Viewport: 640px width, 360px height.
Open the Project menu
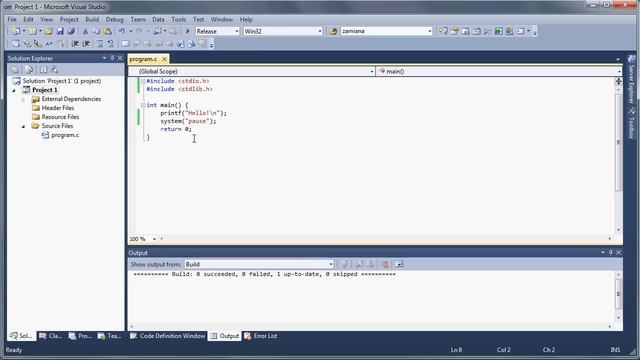(69, 20)
